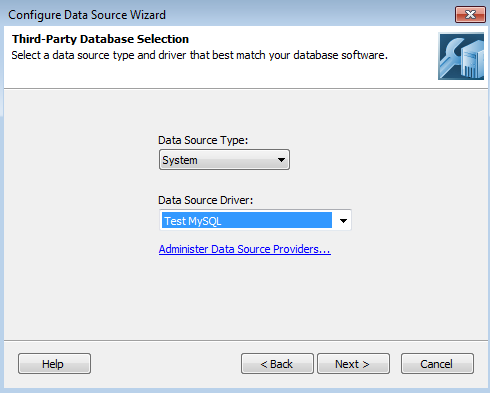Screen dimensions: 490x393
Task: Close the Configure Data Source Wizard window
Action: tap(470, 15)
